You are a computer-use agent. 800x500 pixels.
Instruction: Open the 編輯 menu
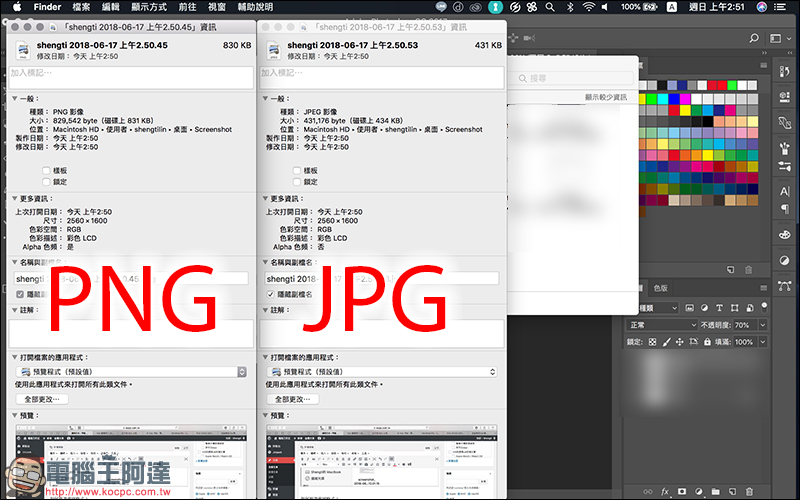[x=111, y=7]
